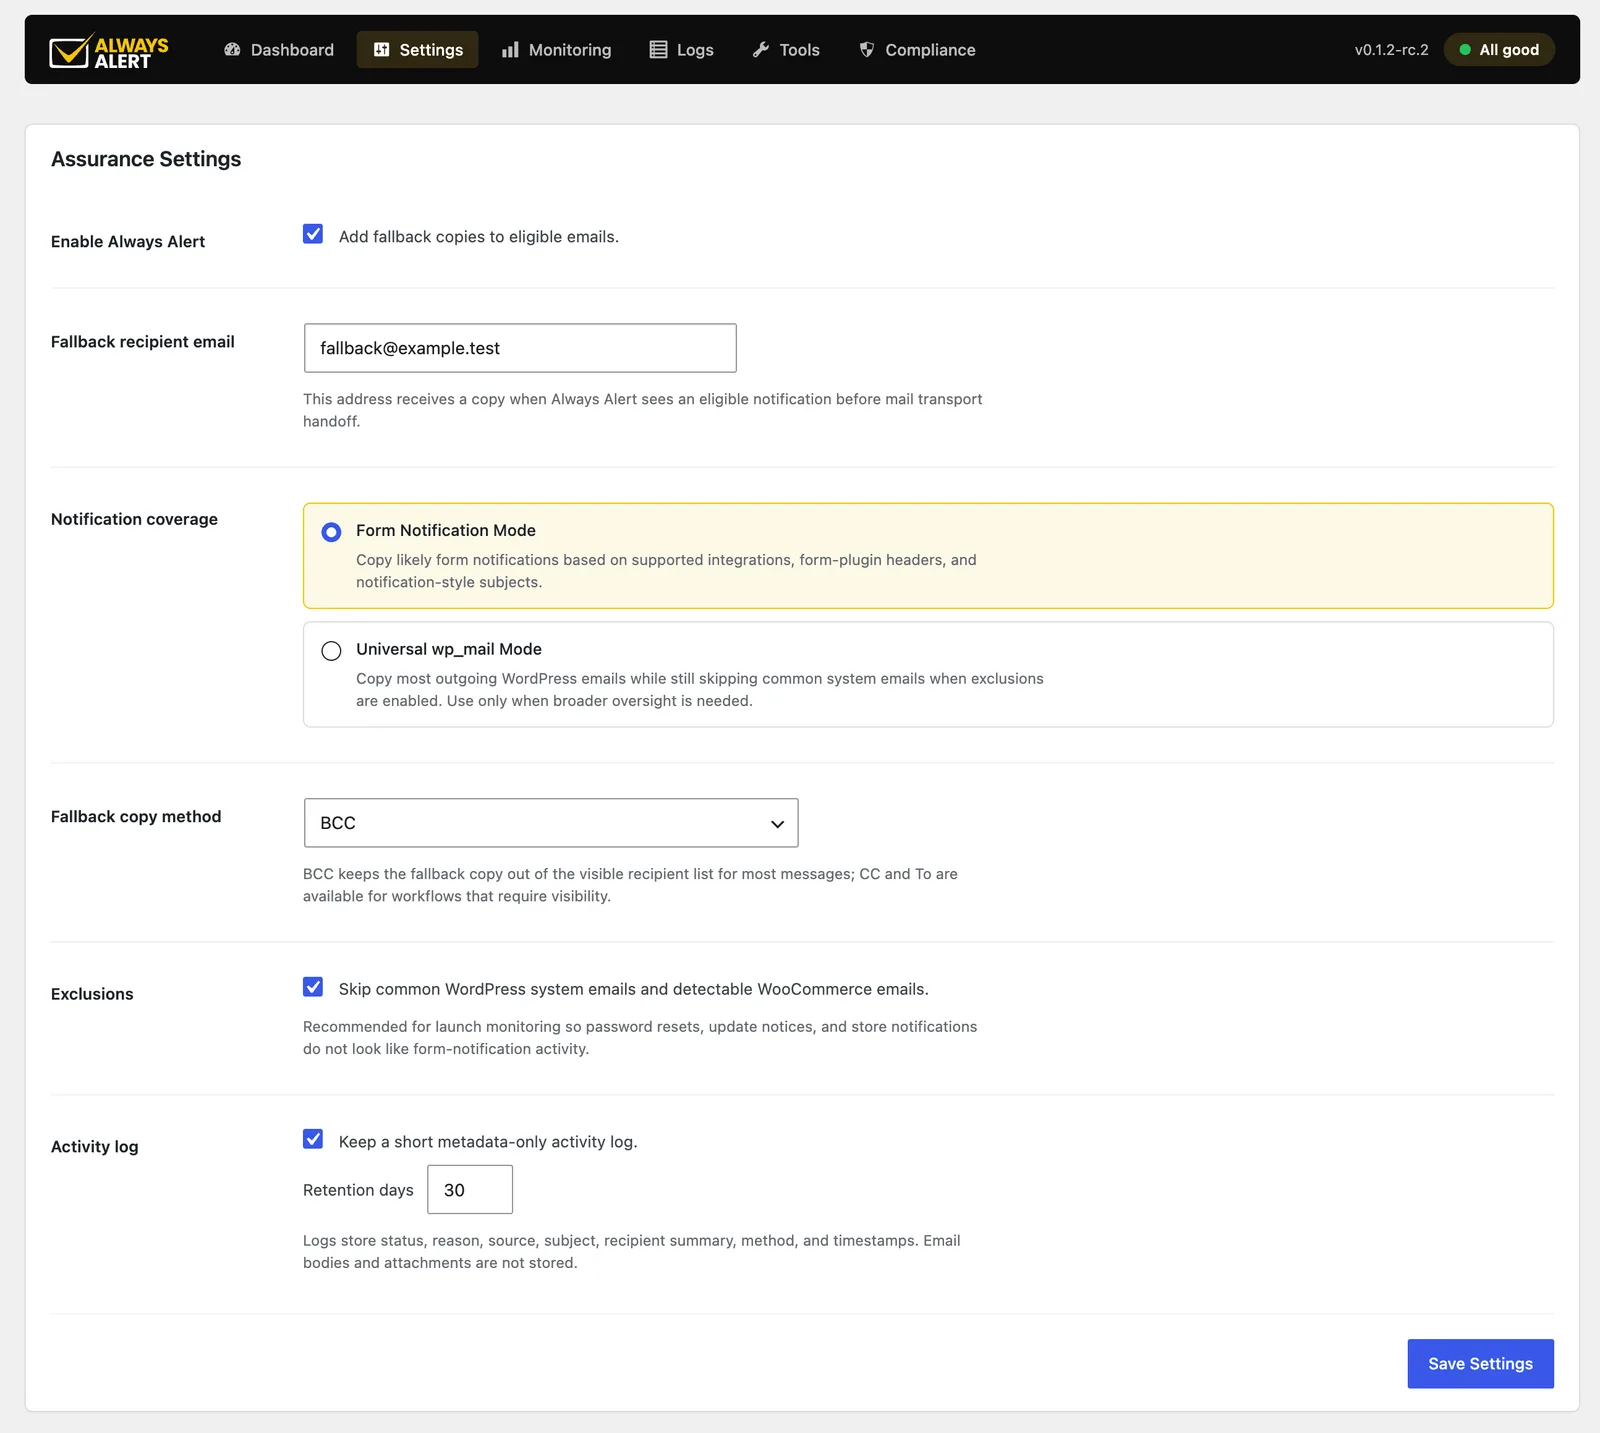Click the Assurance Settings heading
Viewport: 1600px width, 1433px height.
(146, 159)
